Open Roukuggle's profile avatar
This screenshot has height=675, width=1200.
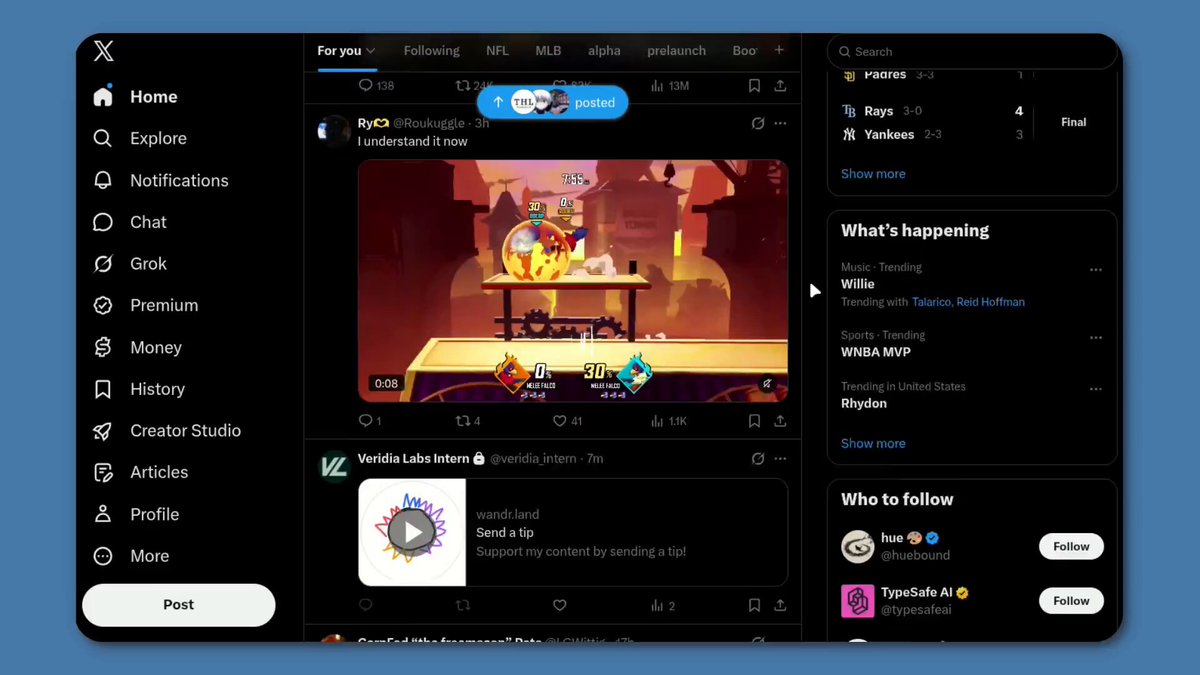[334, 130]
